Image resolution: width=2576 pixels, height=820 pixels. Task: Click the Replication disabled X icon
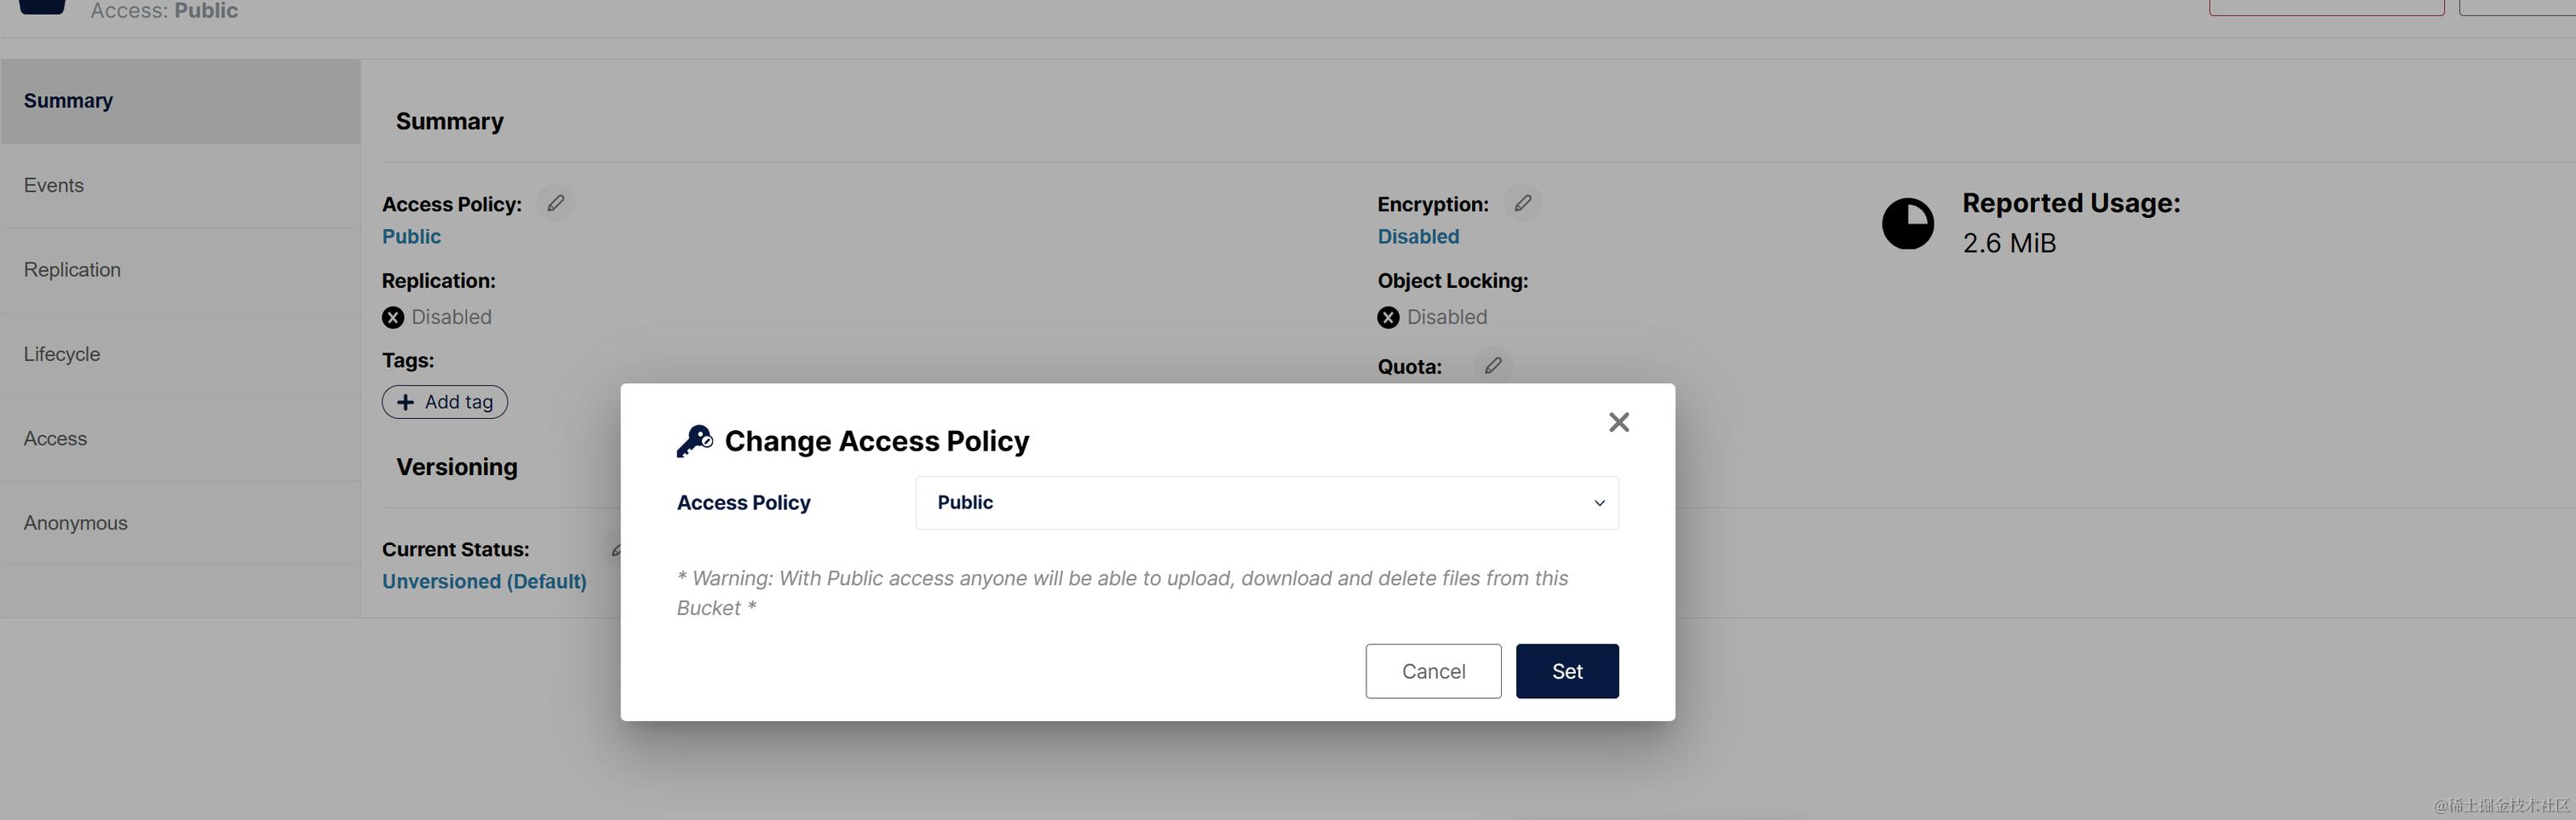point(393,317)
